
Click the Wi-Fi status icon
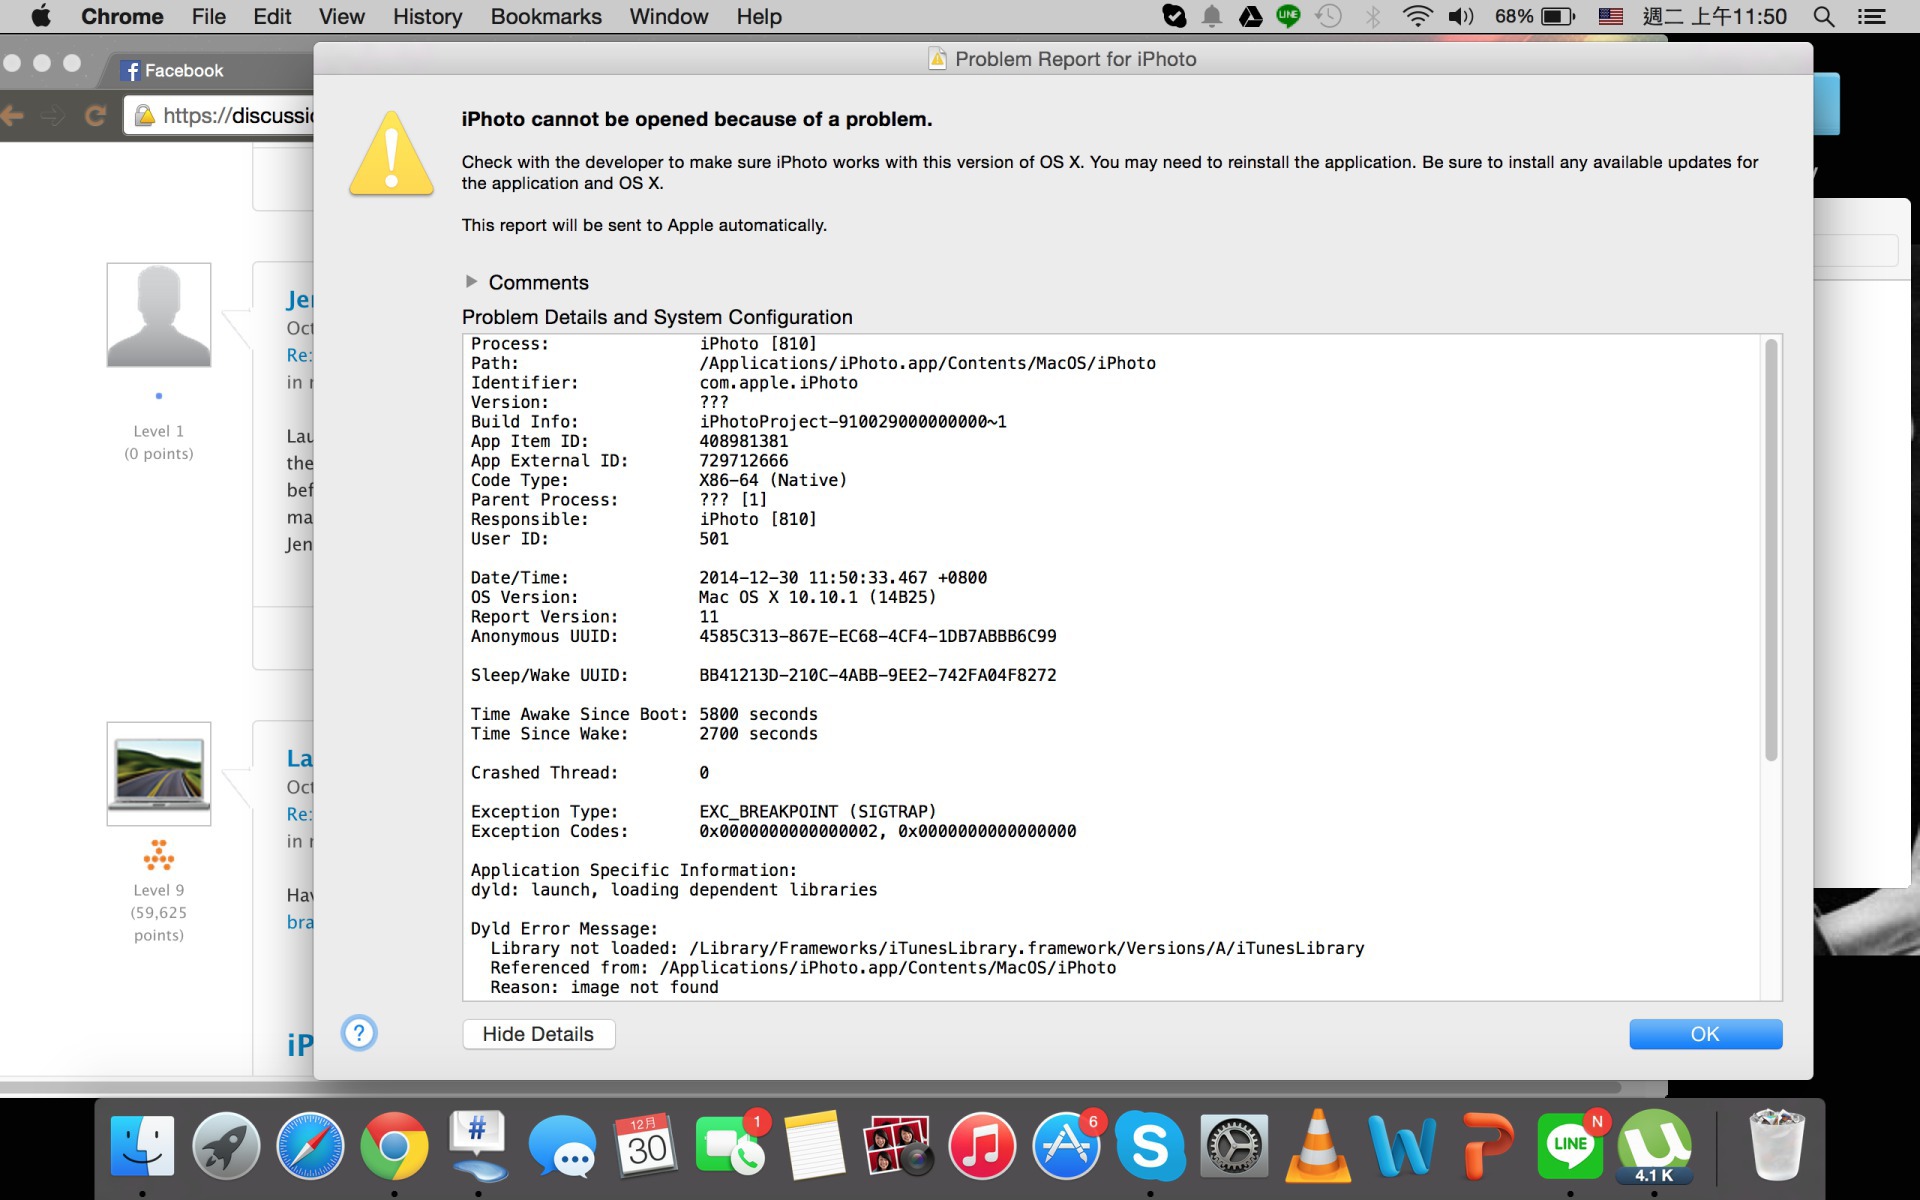[x=1417, y=16]
